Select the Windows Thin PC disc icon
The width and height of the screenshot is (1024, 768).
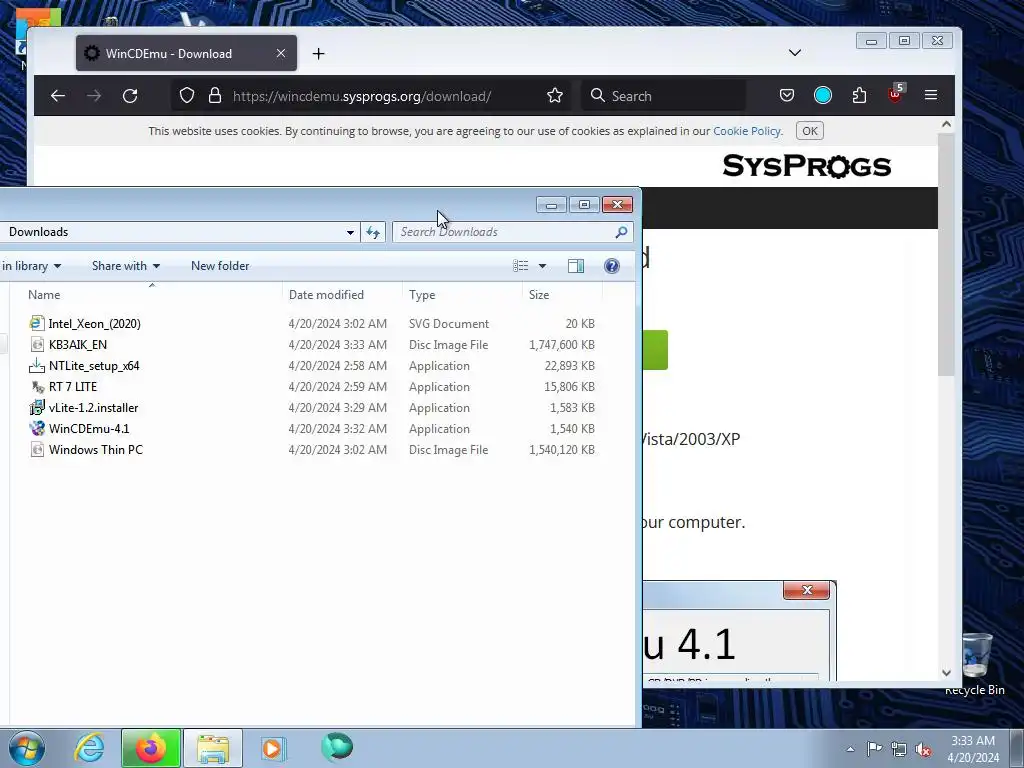pyautogui.click(x=37, y=449)
